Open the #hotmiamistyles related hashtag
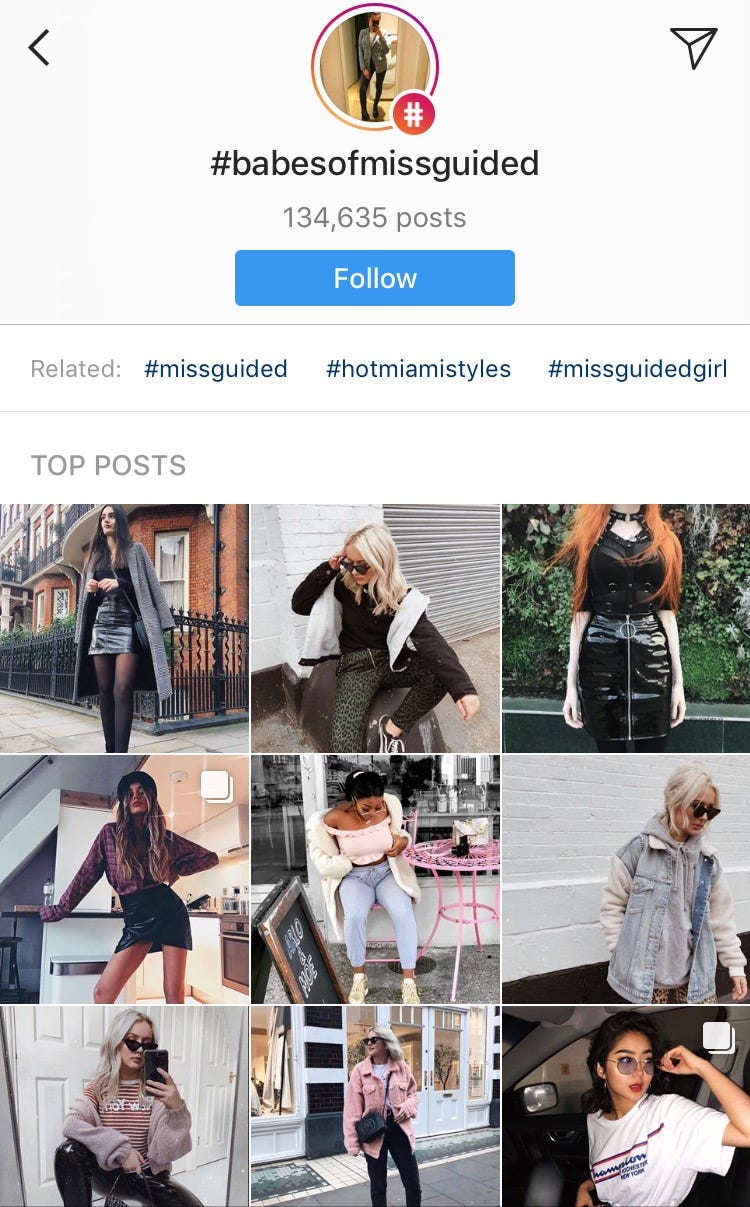 pyautogui.click(x=418, y=369)
